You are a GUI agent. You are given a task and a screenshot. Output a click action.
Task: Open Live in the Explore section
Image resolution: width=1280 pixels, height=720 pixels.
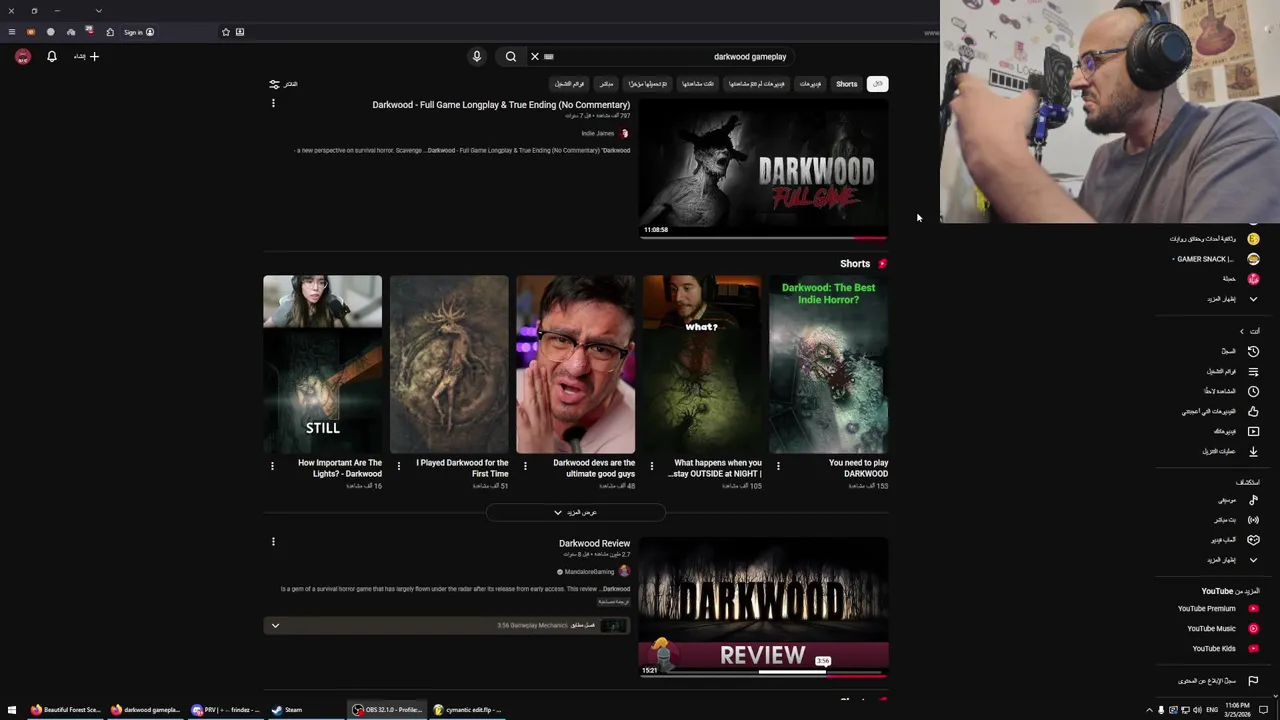coord(1236,520)
